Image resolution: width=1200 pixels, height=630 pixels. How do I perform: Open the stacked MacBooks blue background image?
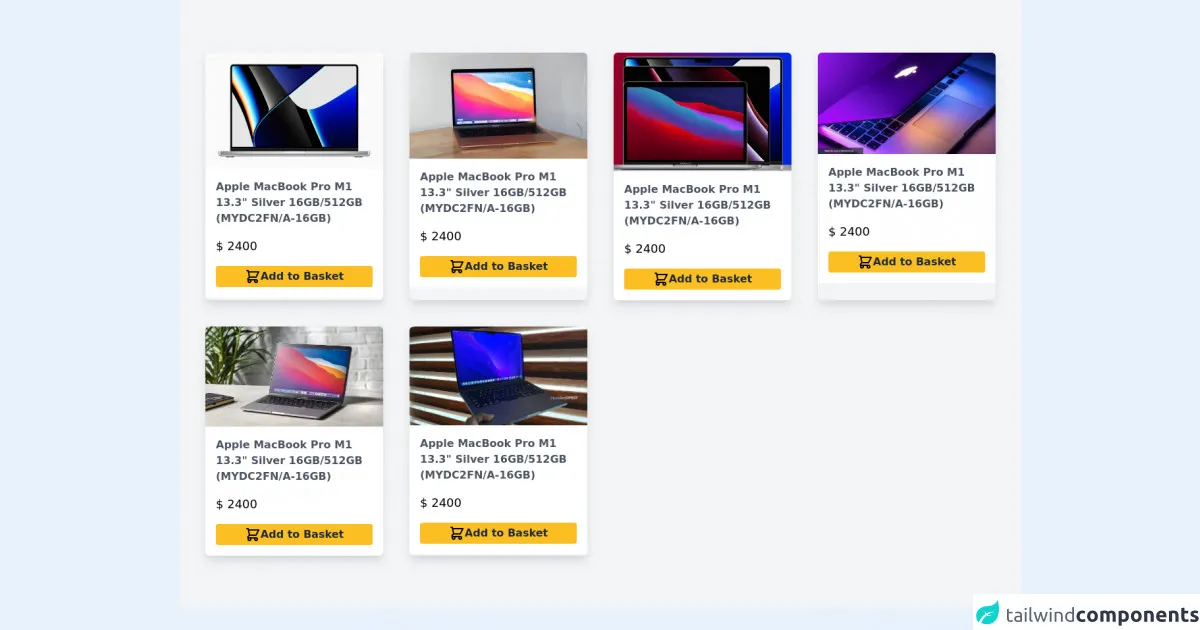pos(702,112)
